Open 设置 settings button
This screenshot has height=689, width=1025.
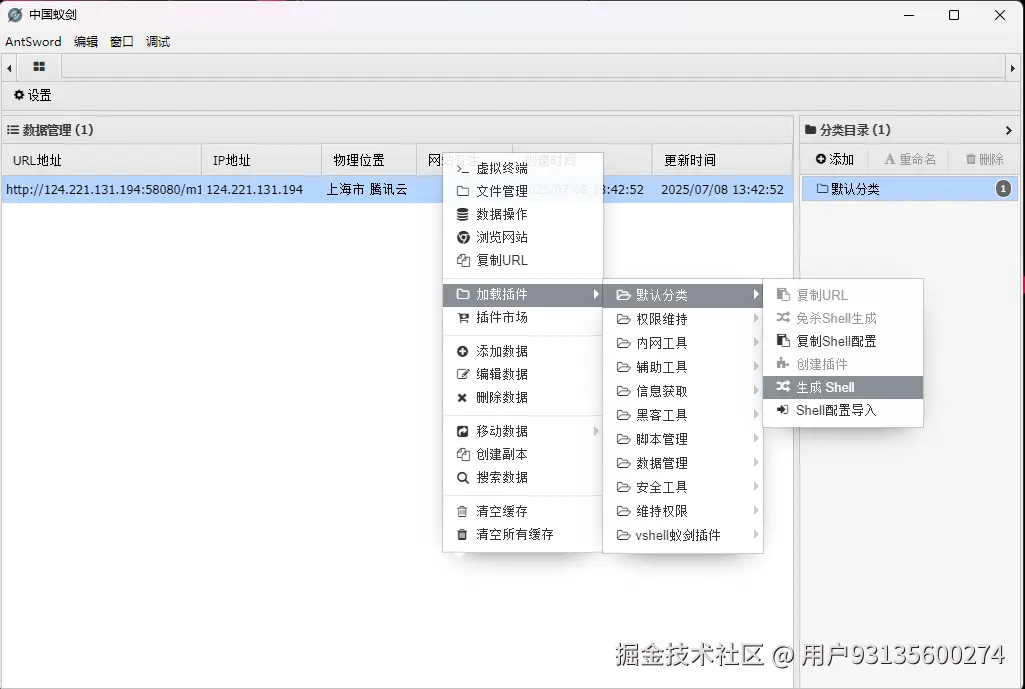[33, 95]
